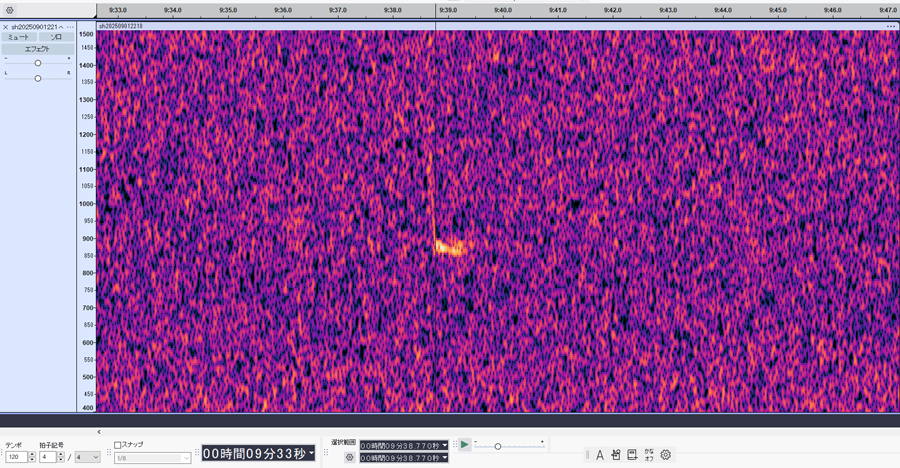Open the snap interval 1/8 dropdown
The height and width of the screenshot is (468, 900).
coord(152,458)
